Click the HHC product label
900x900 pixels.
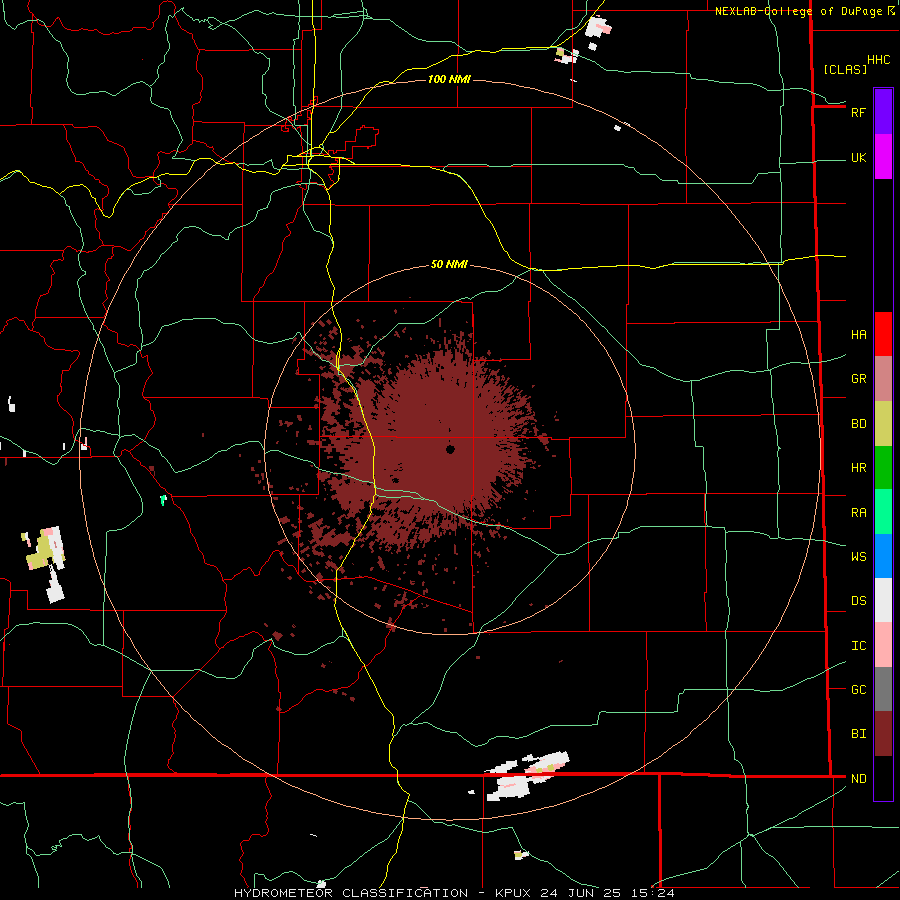point(879,60)
